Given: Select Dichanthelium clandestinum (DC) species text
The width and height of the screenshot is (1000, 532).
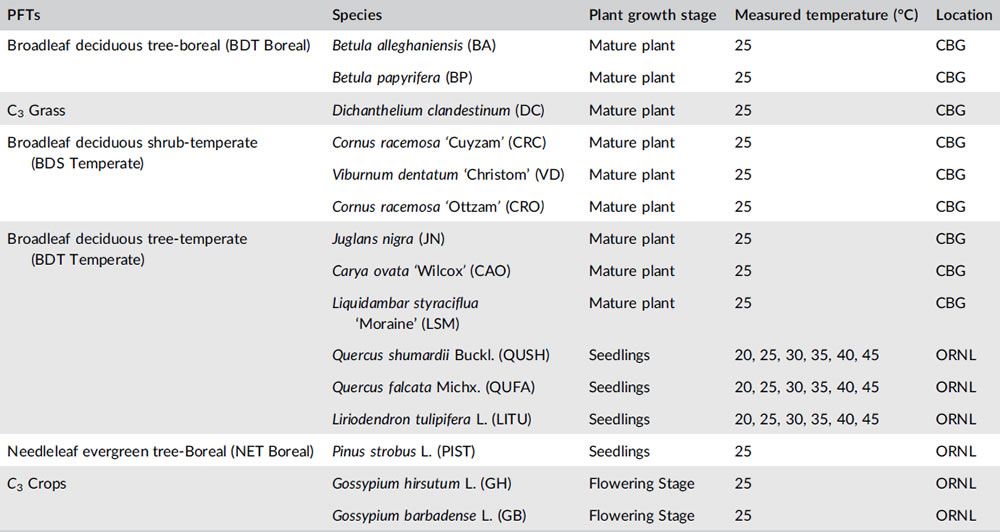Looking at the screenshot, I should 436,110.
